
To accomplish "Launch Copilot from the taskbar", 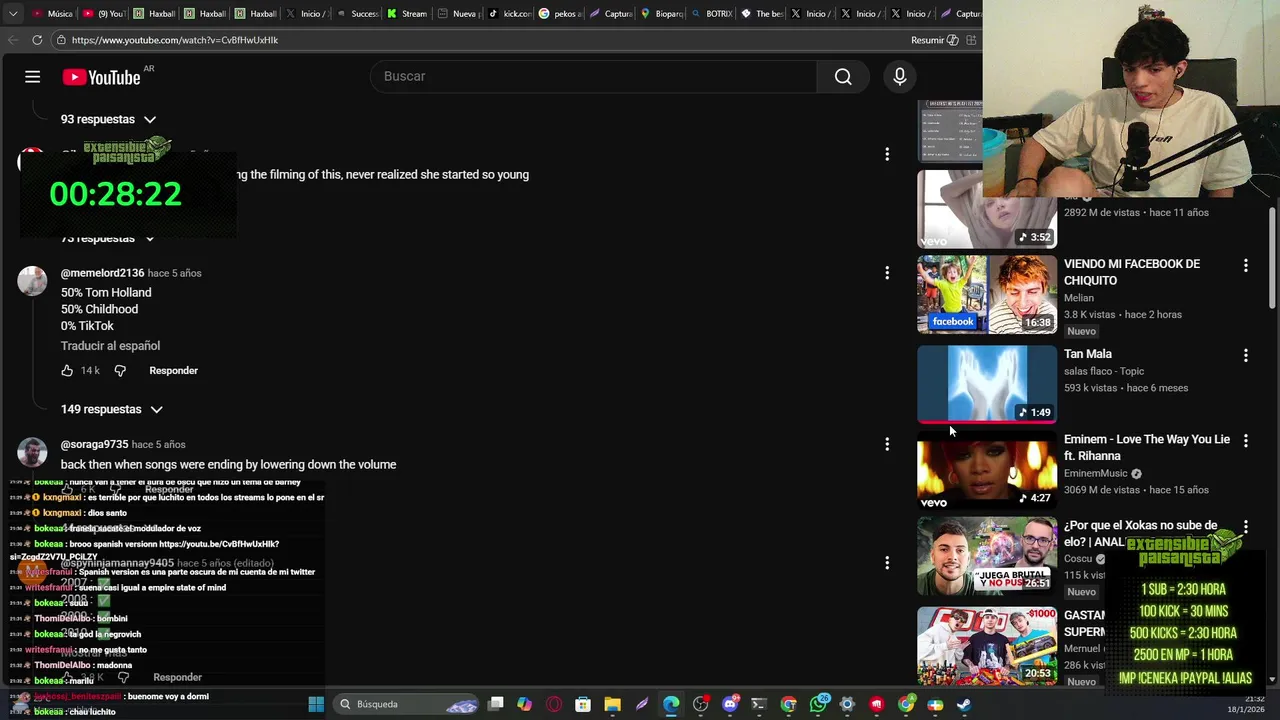I will click(x=524, y=704).
